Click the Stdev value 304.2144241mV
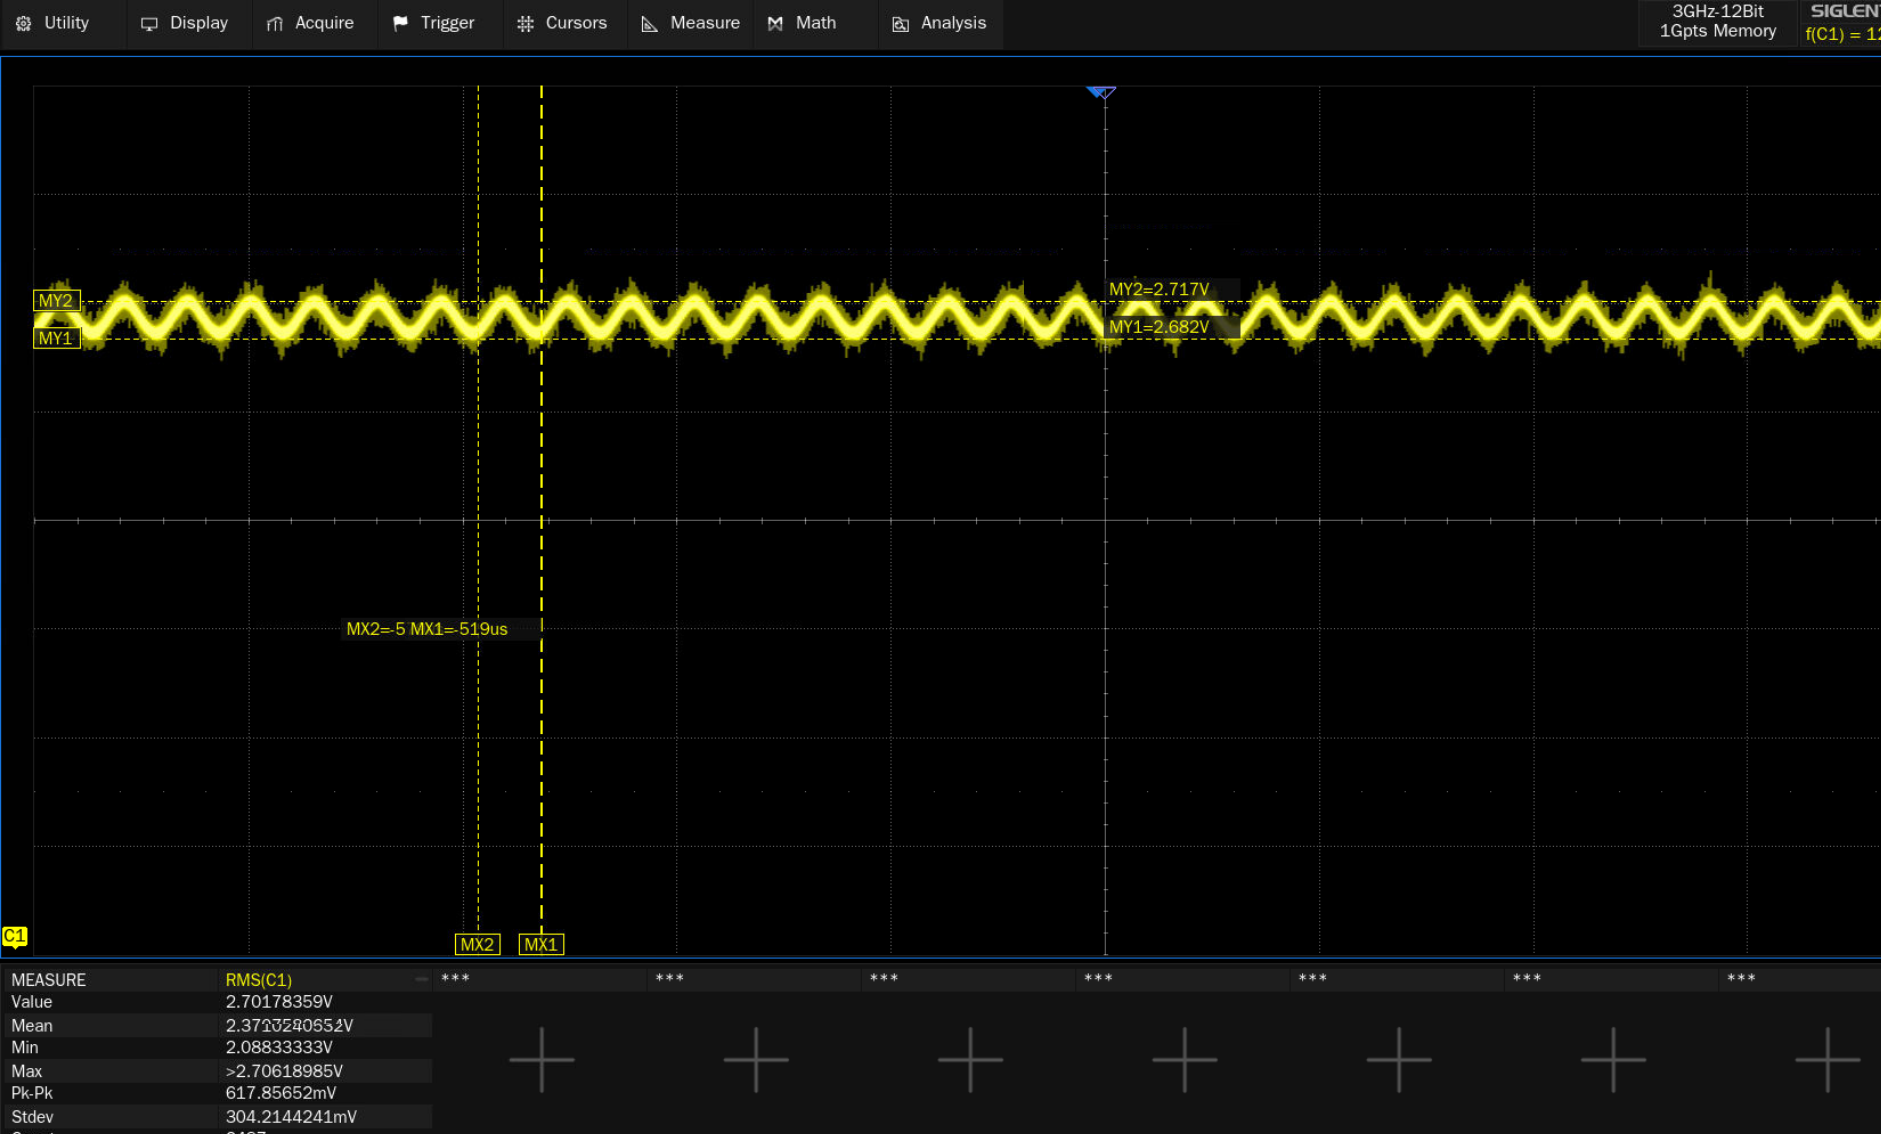Screen dimensions: 1881x1134 pyautogui.click(x=291, y=1117)
